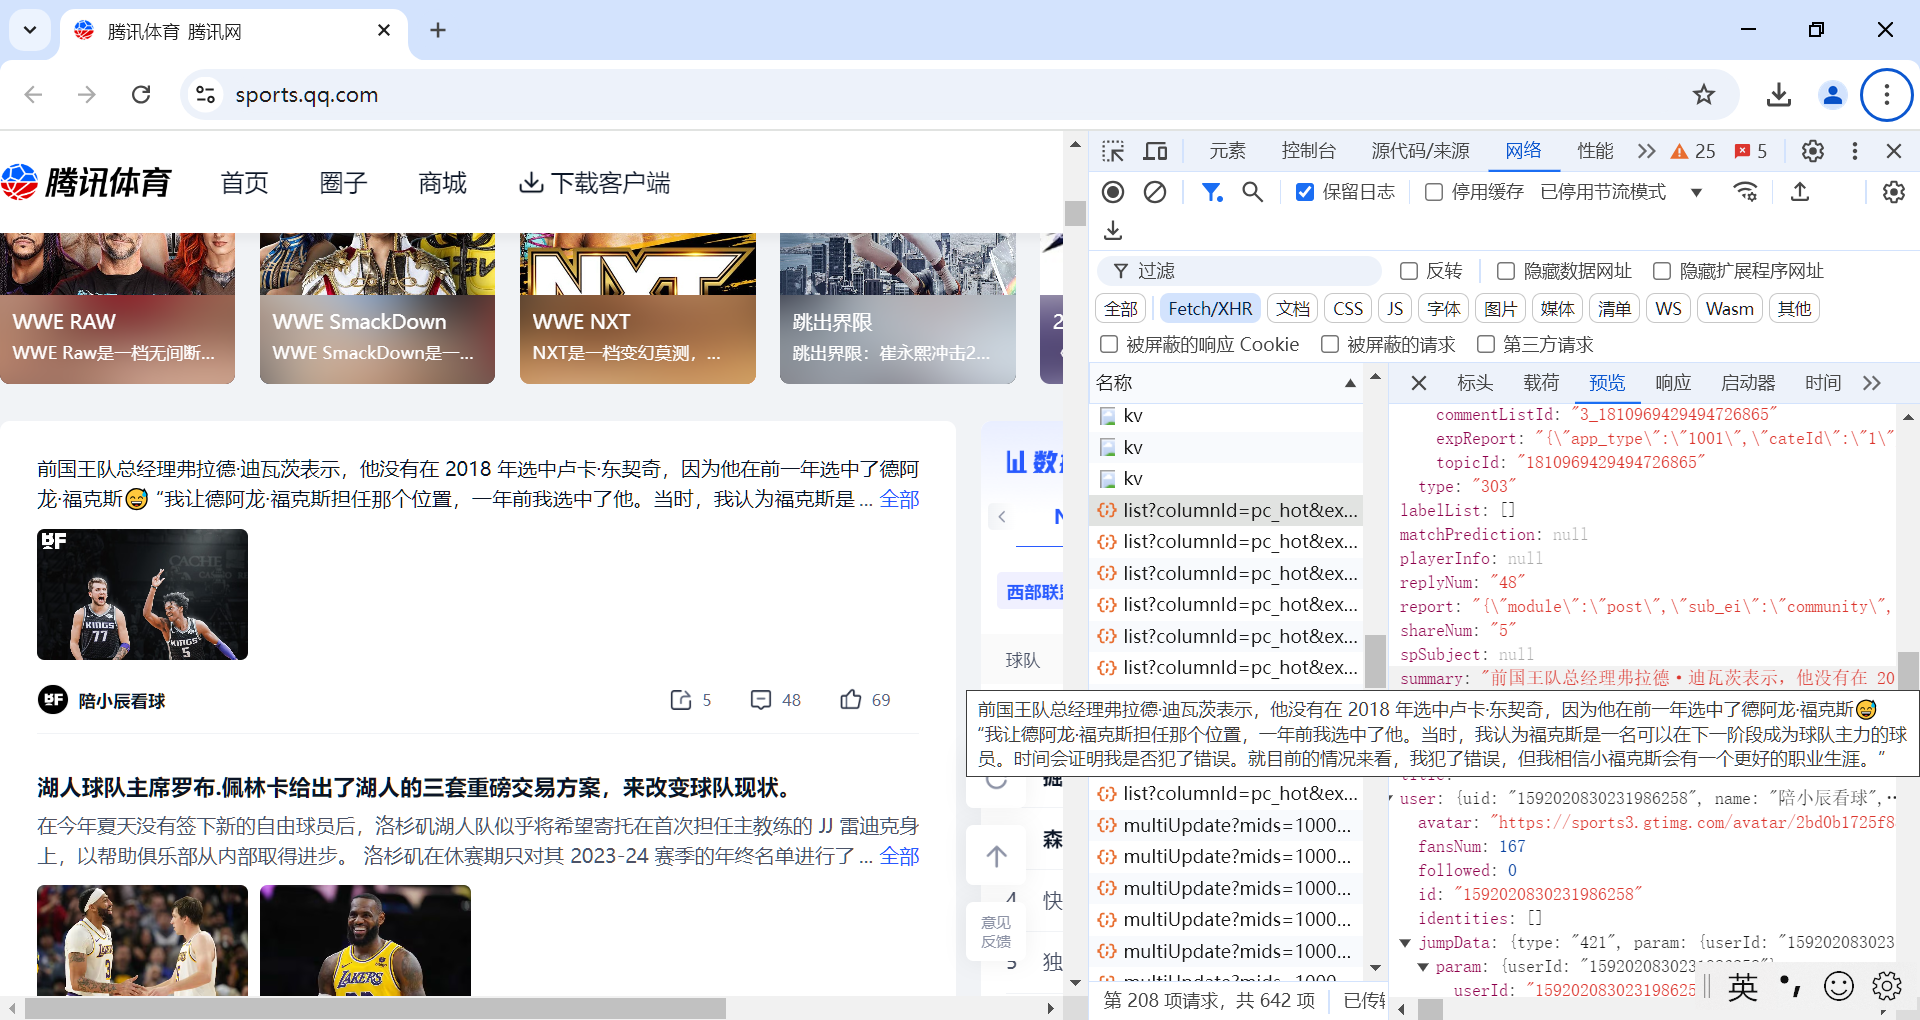Click the import HAR upload icon
Viewport: 1920px width, 1020px height.
pyautogui.click(x=1800, y=192)
